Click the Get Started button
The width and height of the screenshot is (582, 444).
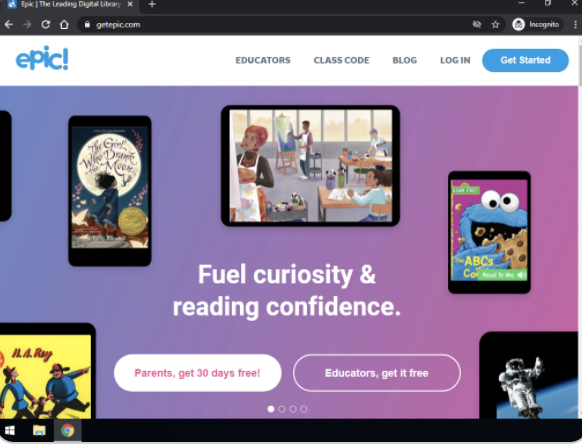tap(525, 60)
